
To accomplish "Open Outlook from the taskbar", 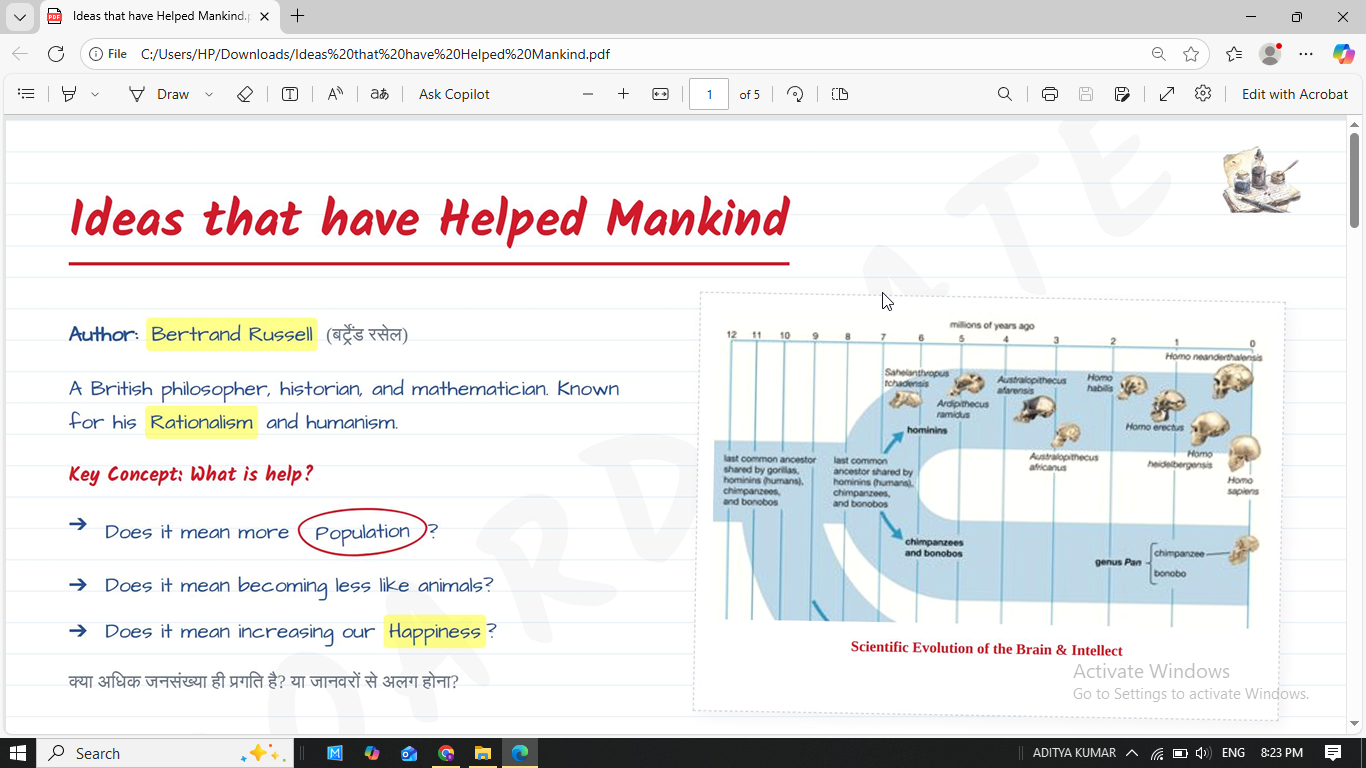I will tap(409, 753).
